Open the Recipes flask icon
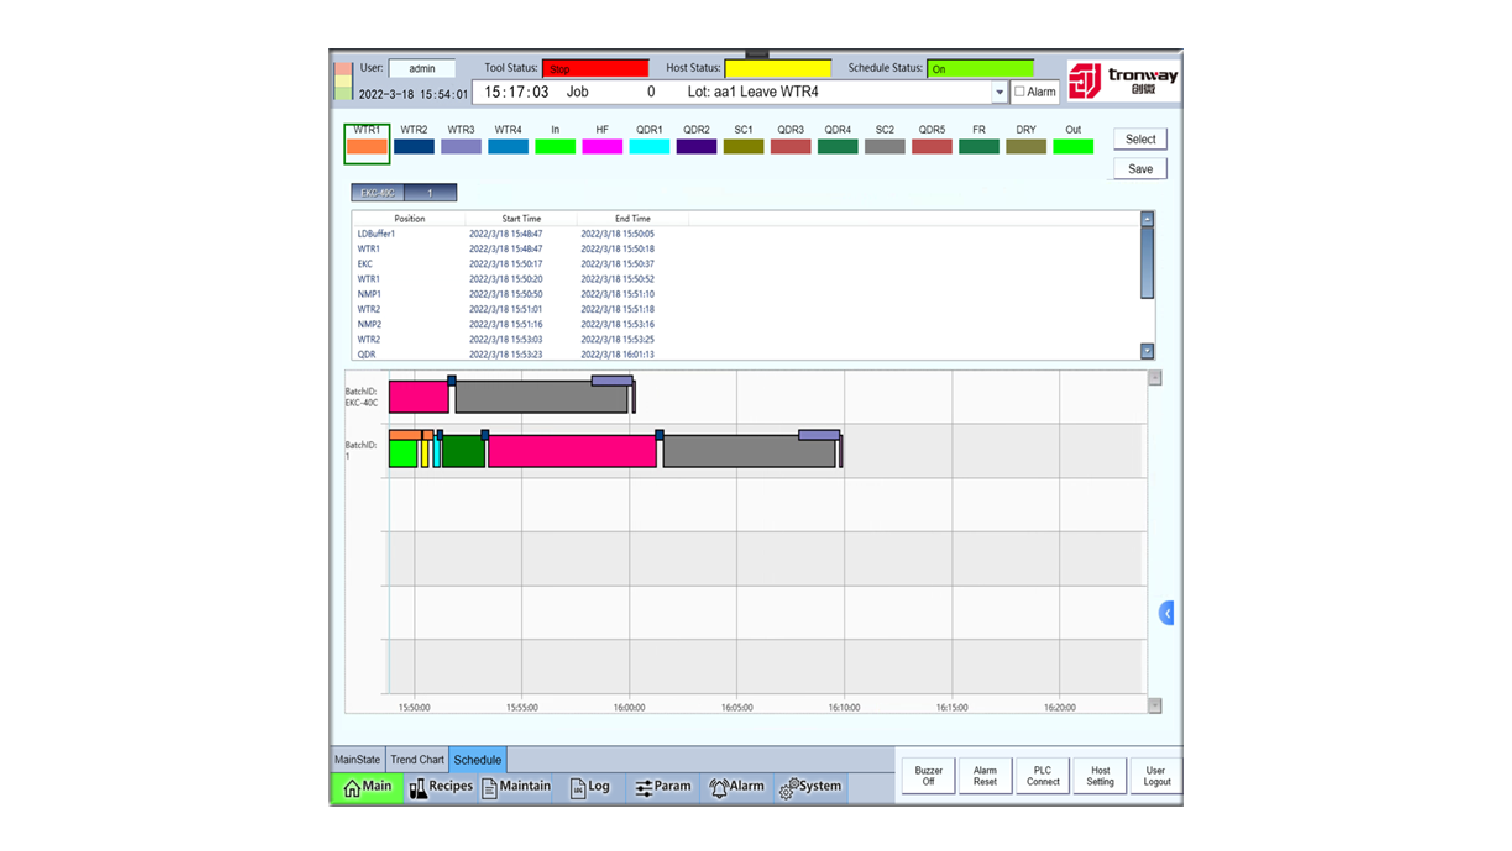The width and height of the screenshot is (1512, 851). [418, 788]
